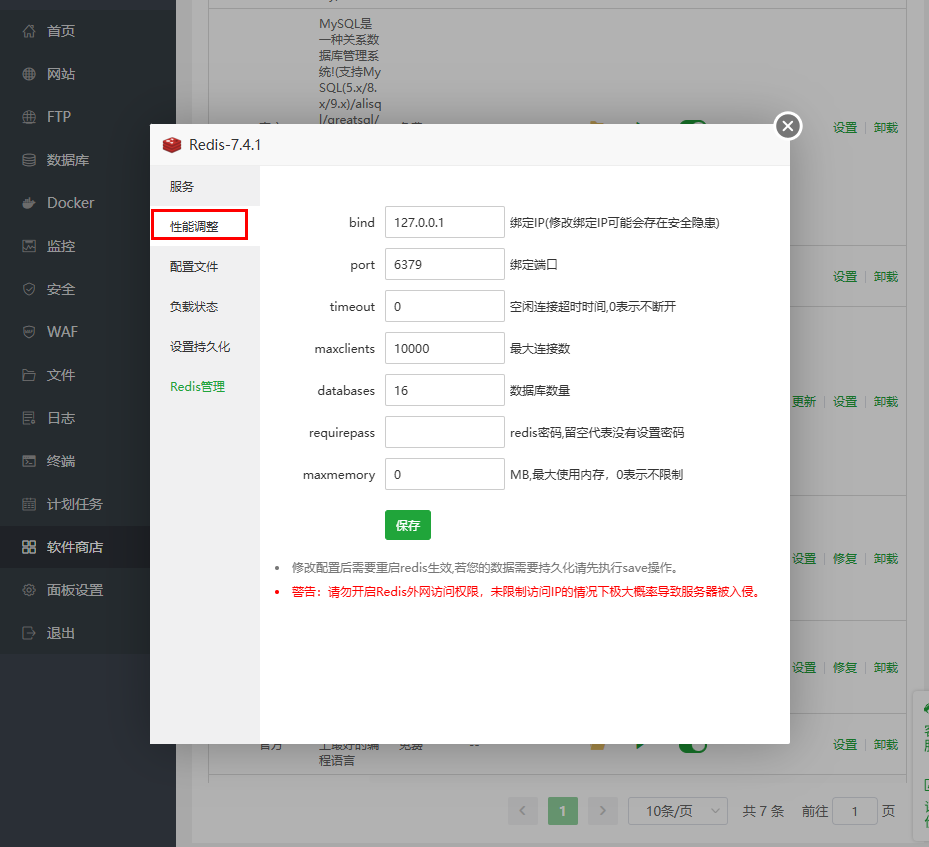Image resolution: width=929 pixels, height=847 pixels.
Task: Click the terminal icon beside 终端
Action: [x=29, y=461]
